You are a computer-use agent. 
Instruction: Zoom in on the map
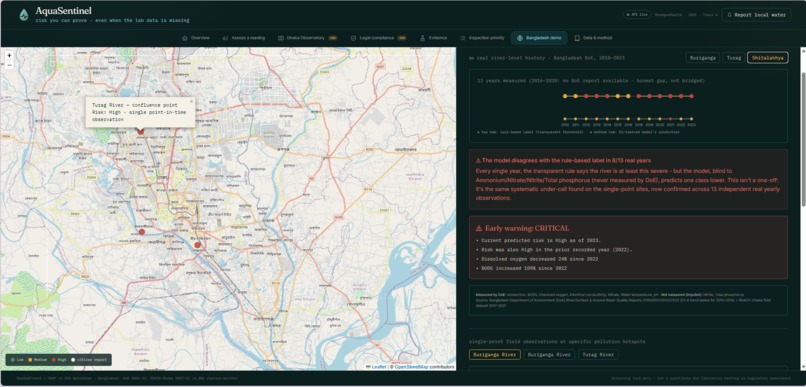point(9,56)
